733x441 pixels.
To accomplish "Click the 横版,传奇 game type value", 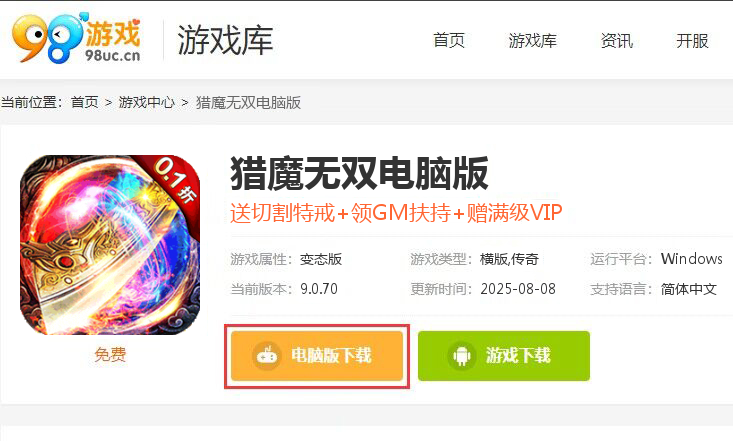I will click(509, 259).
